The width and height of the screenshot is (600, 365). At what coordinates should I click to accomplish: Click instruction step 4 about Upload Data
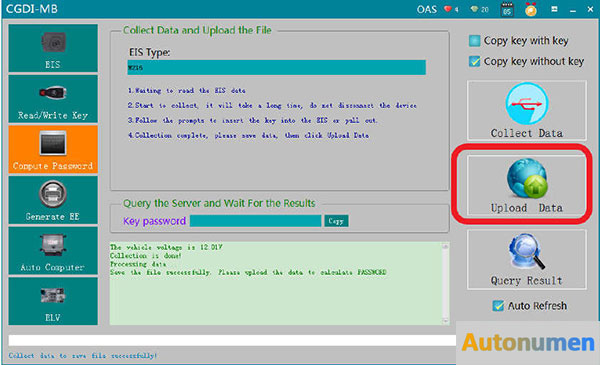(248, 135)
